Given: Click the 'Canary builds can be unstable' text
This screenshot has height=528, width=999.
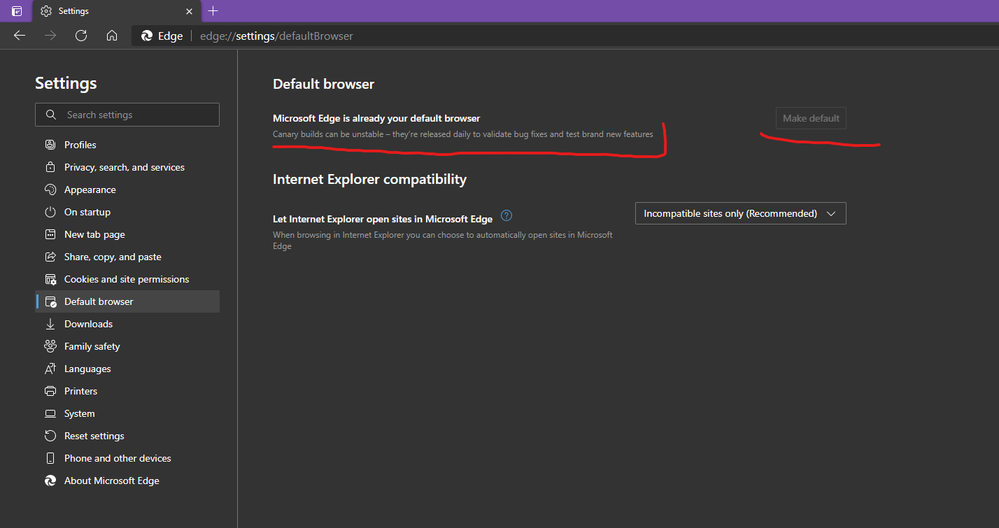Looking at the screenshot, I should click(463, 134).
